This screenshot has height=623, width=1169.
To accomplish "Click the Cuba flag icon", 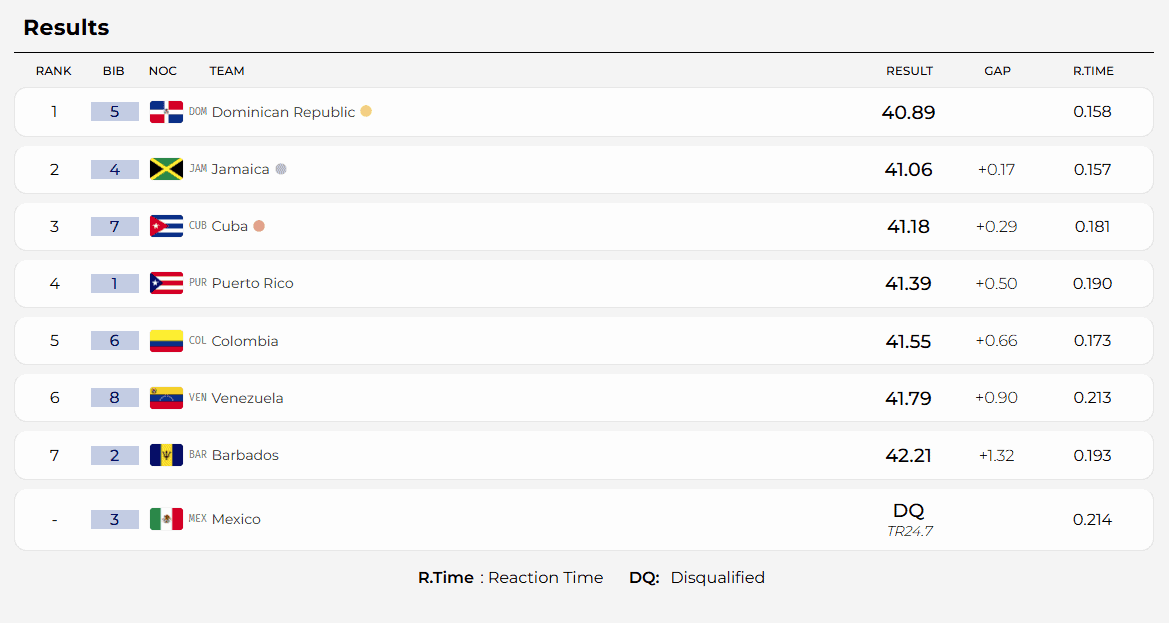I will [x=166, y=226].
